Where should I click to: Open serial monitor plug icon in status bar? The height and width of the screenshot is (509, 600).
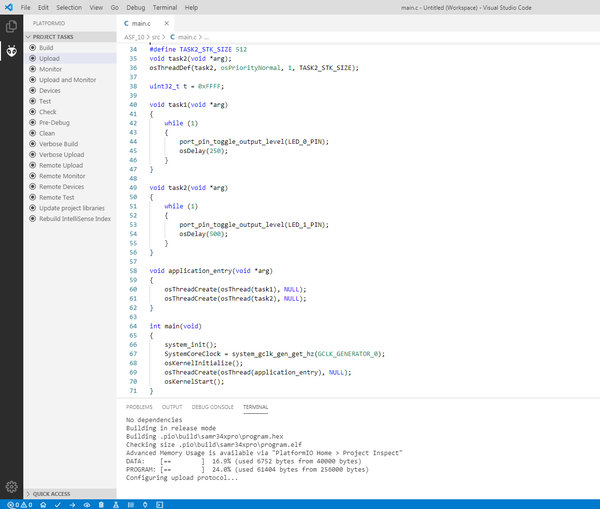(145, 505)
